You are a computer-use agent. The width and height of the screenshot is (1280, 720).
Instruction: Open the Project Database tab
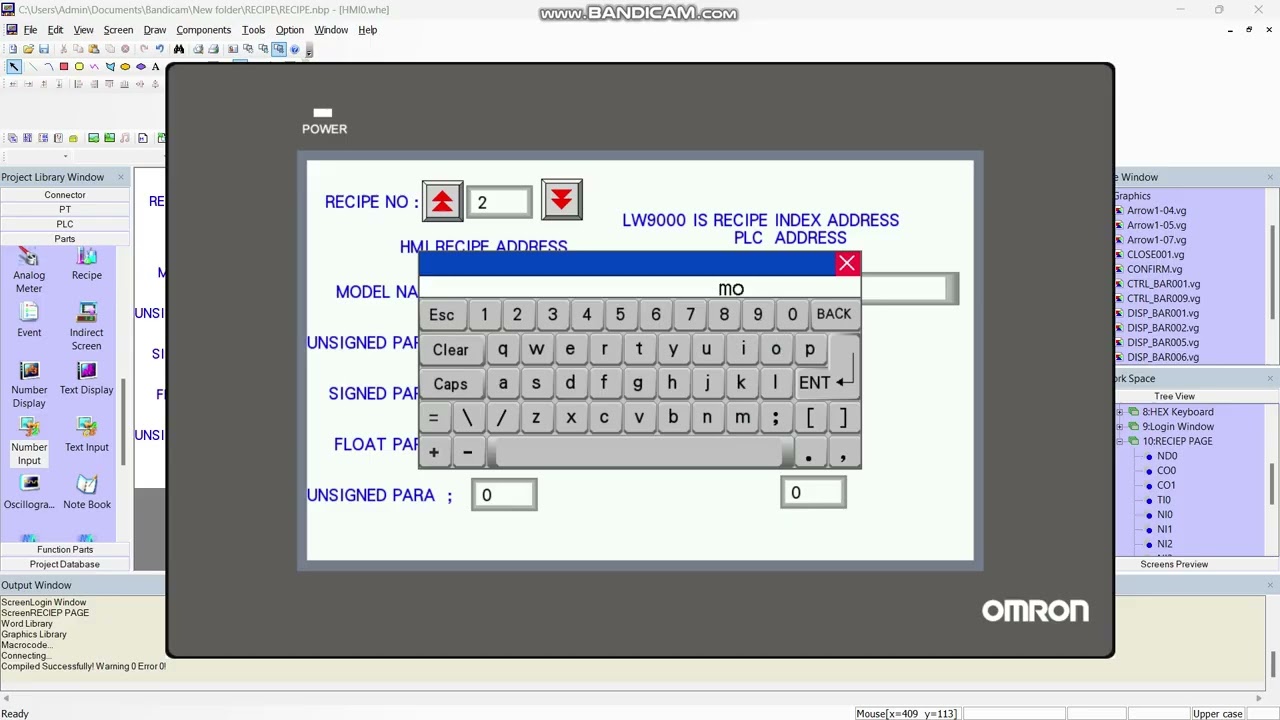point(65,564)
